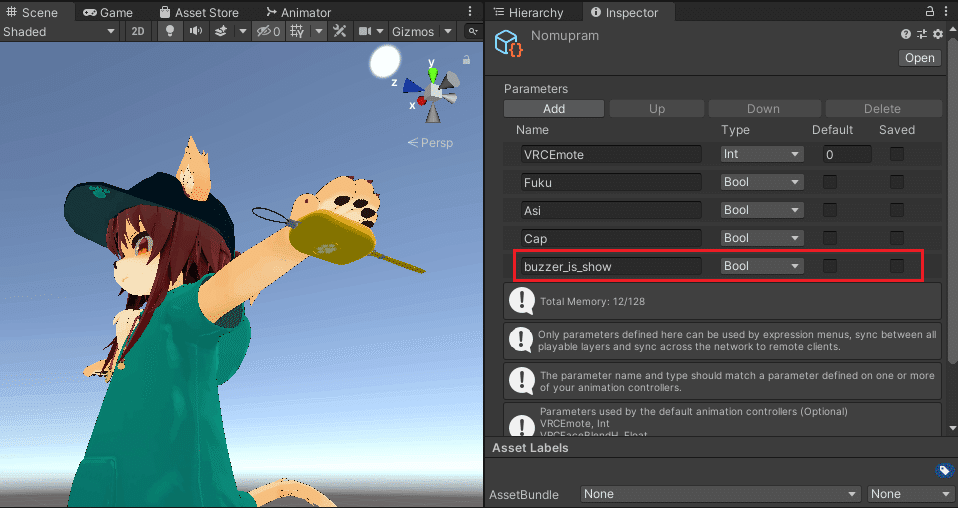958x508 pixels.
Task: Open the AssetBundle variant dropdown
Action: pyautogui.click(x=910, y=494)
